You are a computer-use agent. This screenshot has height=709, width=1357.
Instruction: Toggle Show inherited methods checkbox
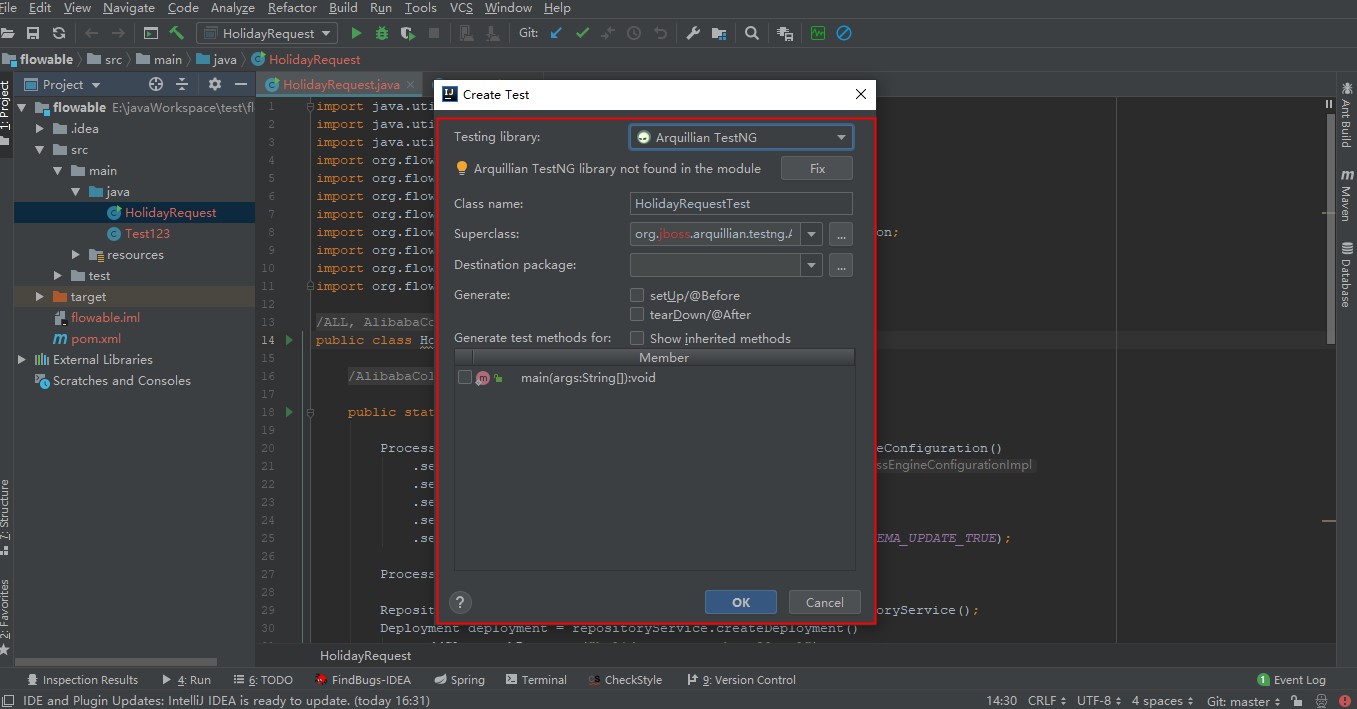[637, 338]
